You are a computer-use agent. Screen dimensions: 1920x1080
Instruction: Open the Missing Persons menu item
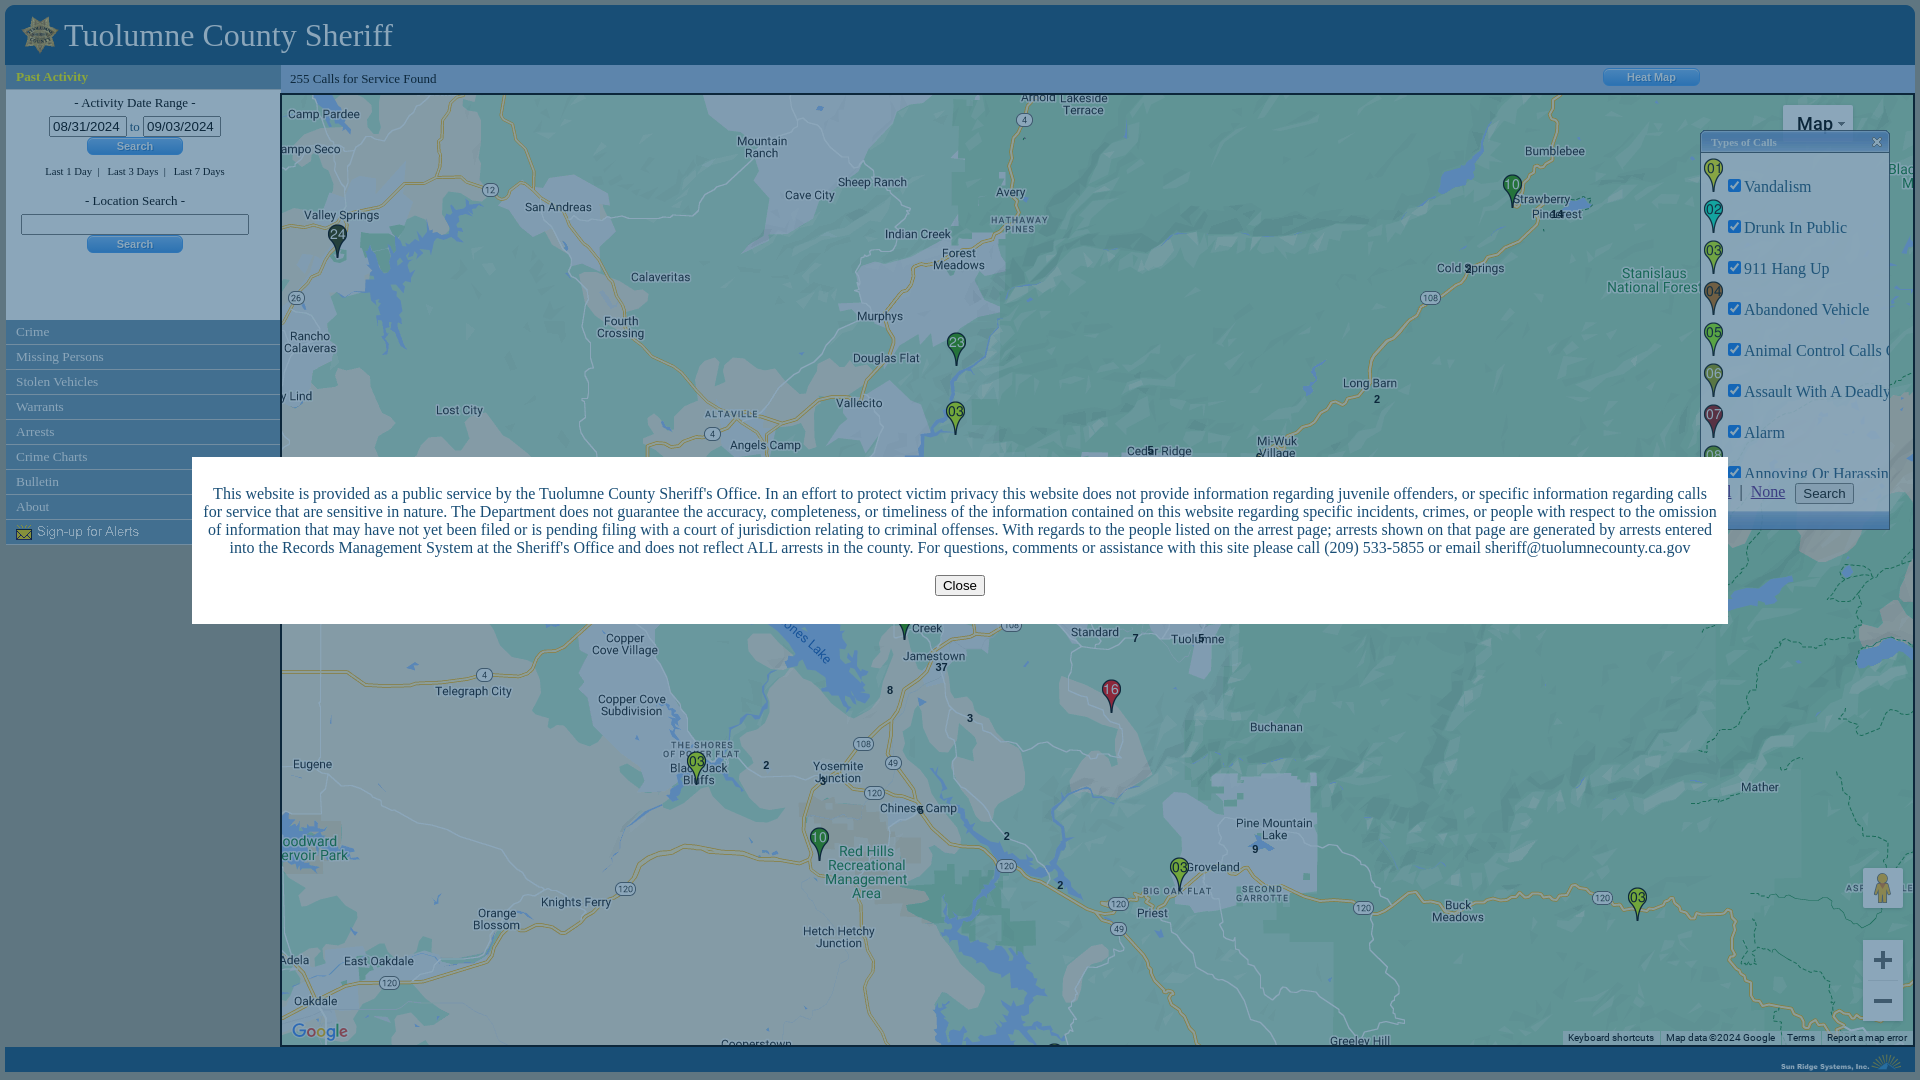(143, 357)
